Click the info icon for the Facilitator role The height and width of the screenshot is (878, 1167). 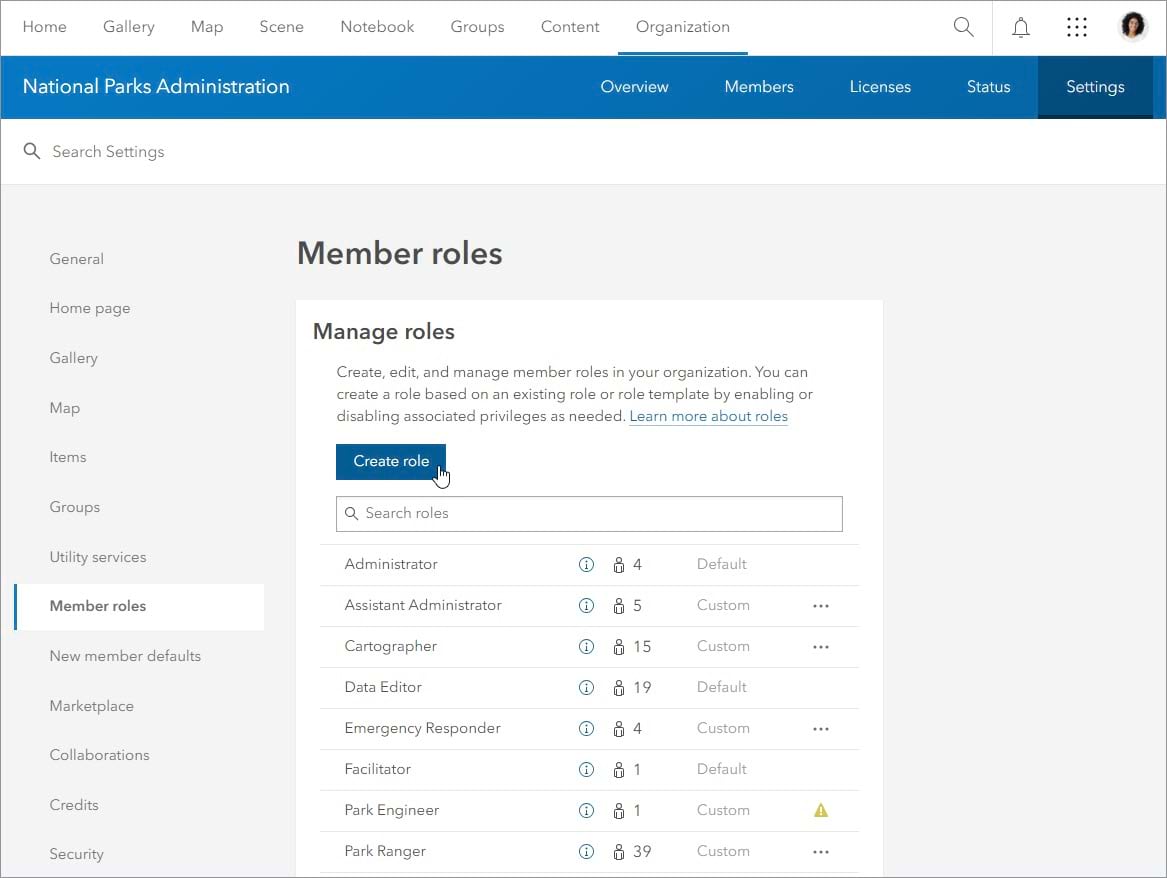coord(587,769)
